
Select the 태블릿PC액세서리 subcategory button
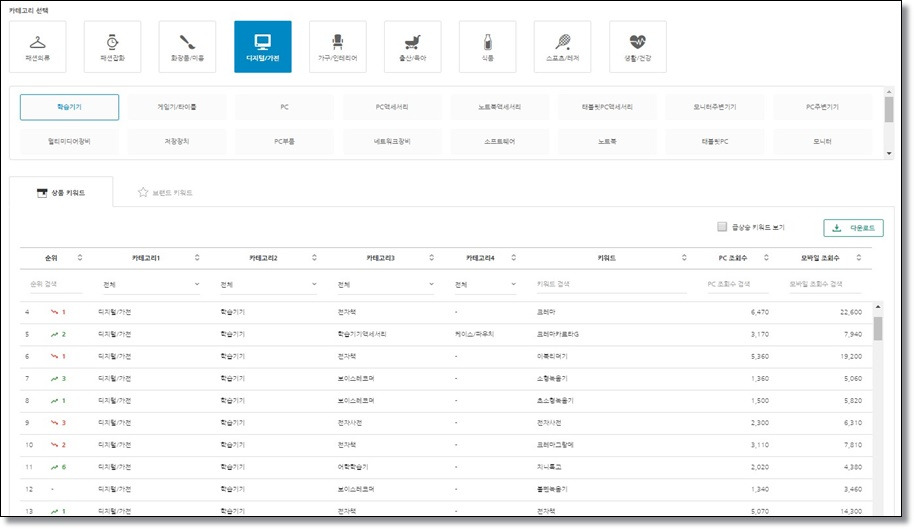tap(607, 107)
